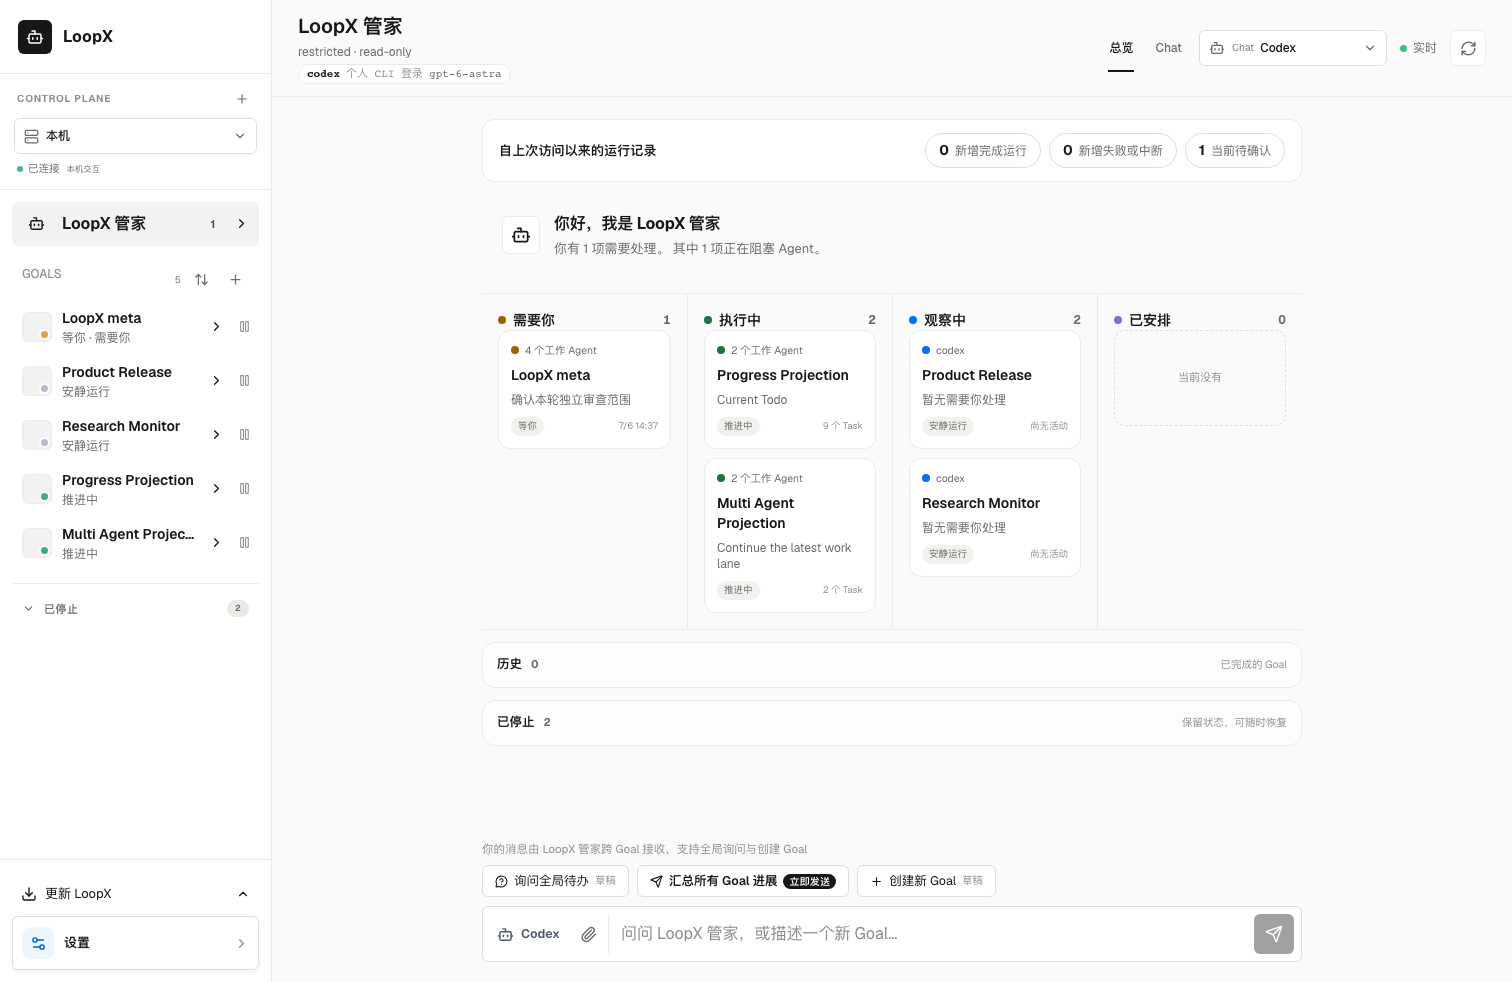Open the 本机 control plane dropdown

click(x=135, y=136)
